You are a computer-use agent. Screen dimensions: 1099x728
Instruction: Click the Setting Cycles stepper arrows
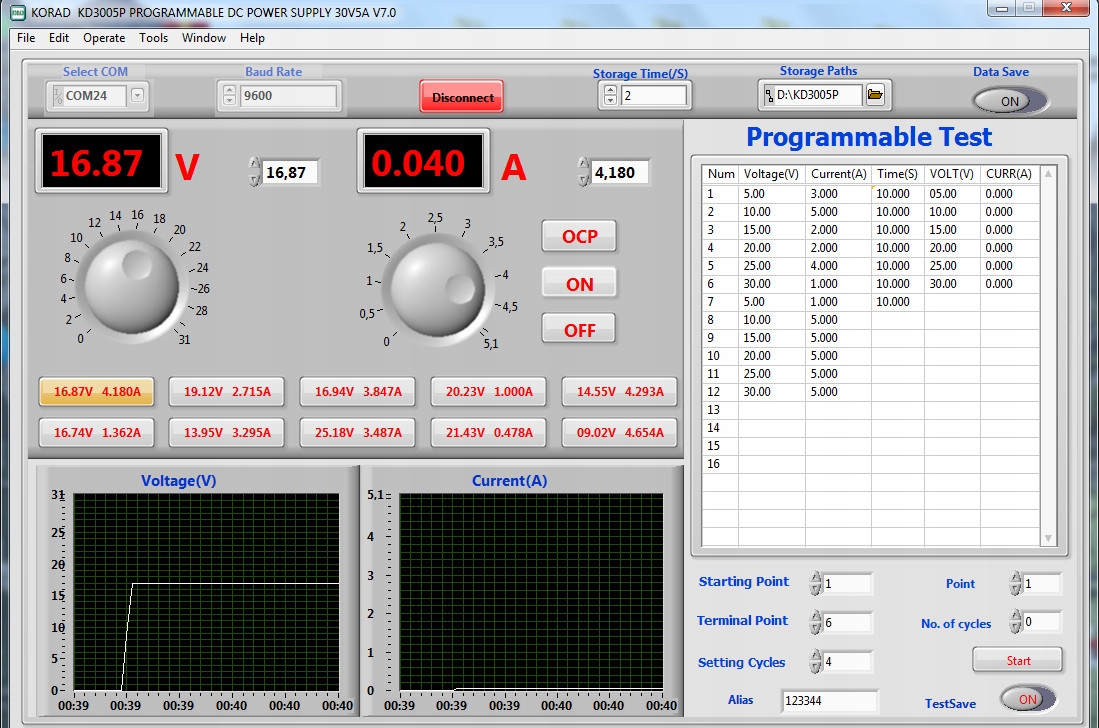click(x=816, y=662)
